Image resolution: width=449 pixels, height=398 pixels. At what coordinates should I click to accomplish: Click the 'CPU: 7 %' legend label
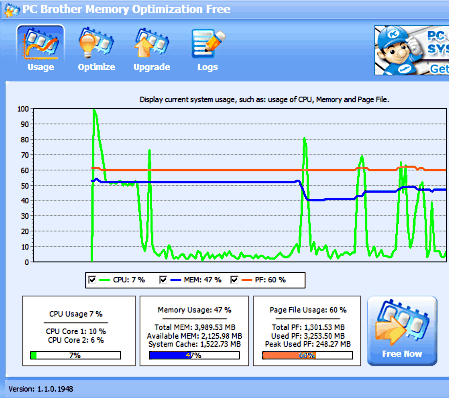pos(129,280)
